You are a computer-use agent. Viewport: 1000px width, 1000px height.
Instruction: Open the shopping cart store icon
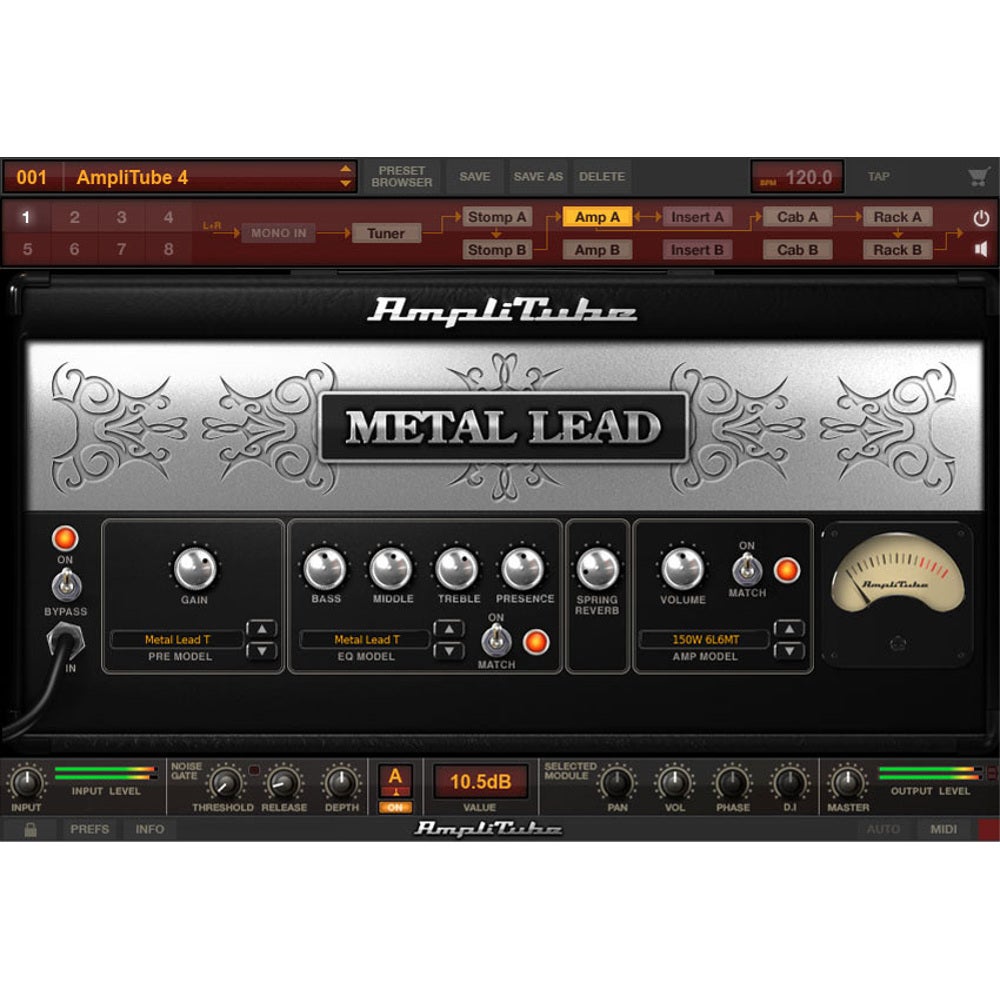[x=978, y=177]
